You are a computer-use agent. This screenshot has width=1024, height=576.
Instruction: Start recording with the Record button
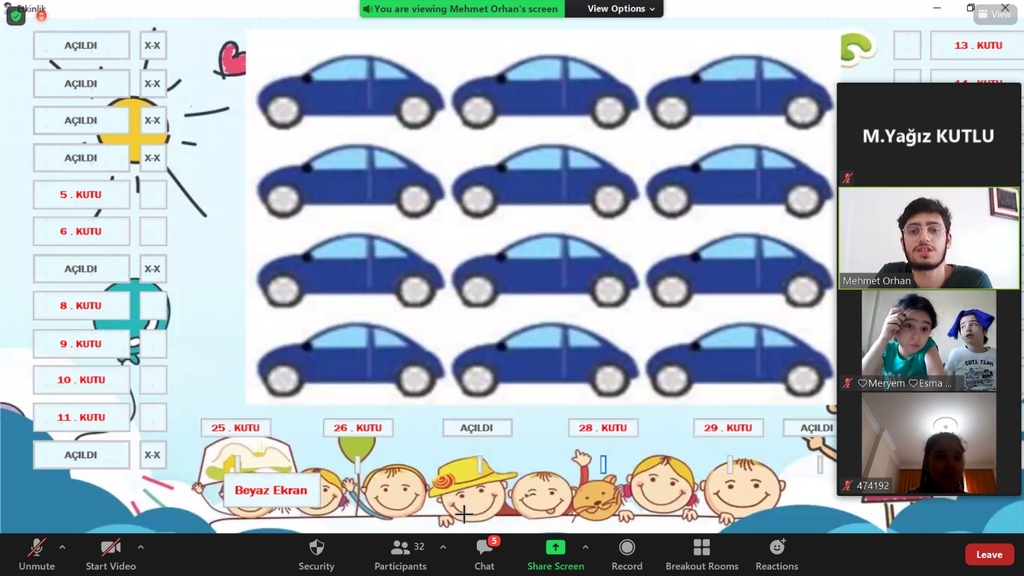(x=627, y=554)
